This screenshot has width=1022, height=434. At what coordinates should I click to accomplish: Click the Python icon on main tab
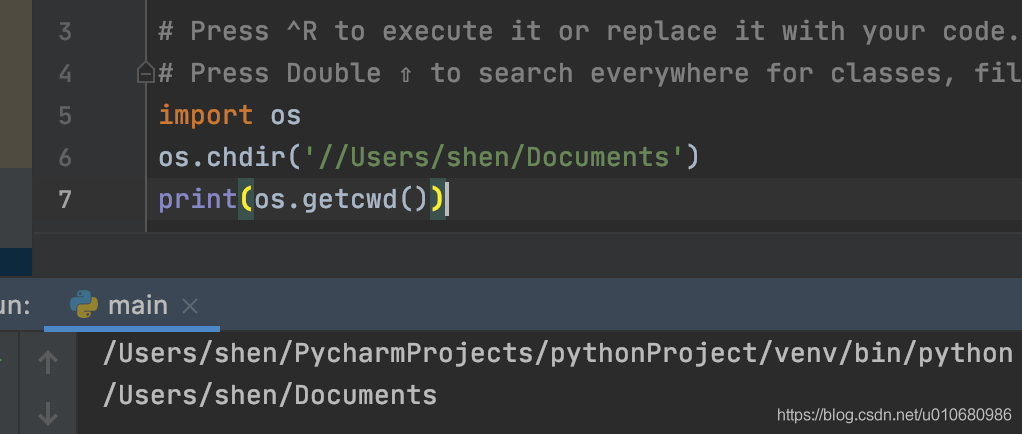(85, 305)
